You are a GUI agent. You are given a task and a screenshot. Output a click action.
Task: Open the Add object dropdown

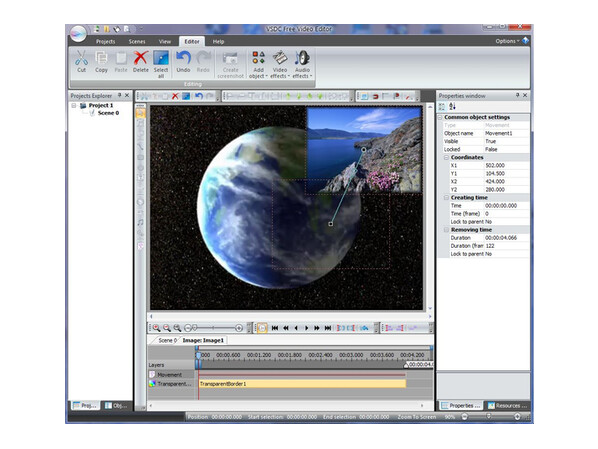258,64
